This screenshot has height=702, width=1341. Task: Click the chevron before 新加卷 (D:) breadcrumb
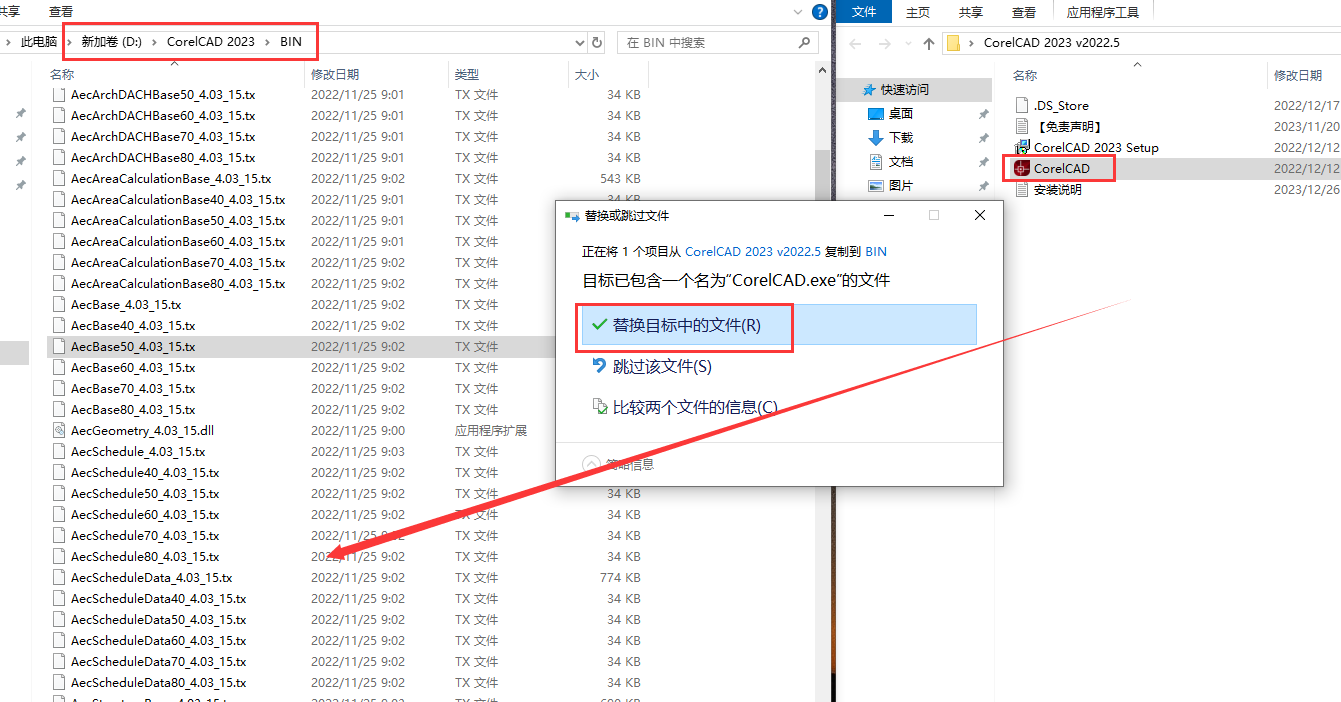pyautogui.click(x=69, y=42)
